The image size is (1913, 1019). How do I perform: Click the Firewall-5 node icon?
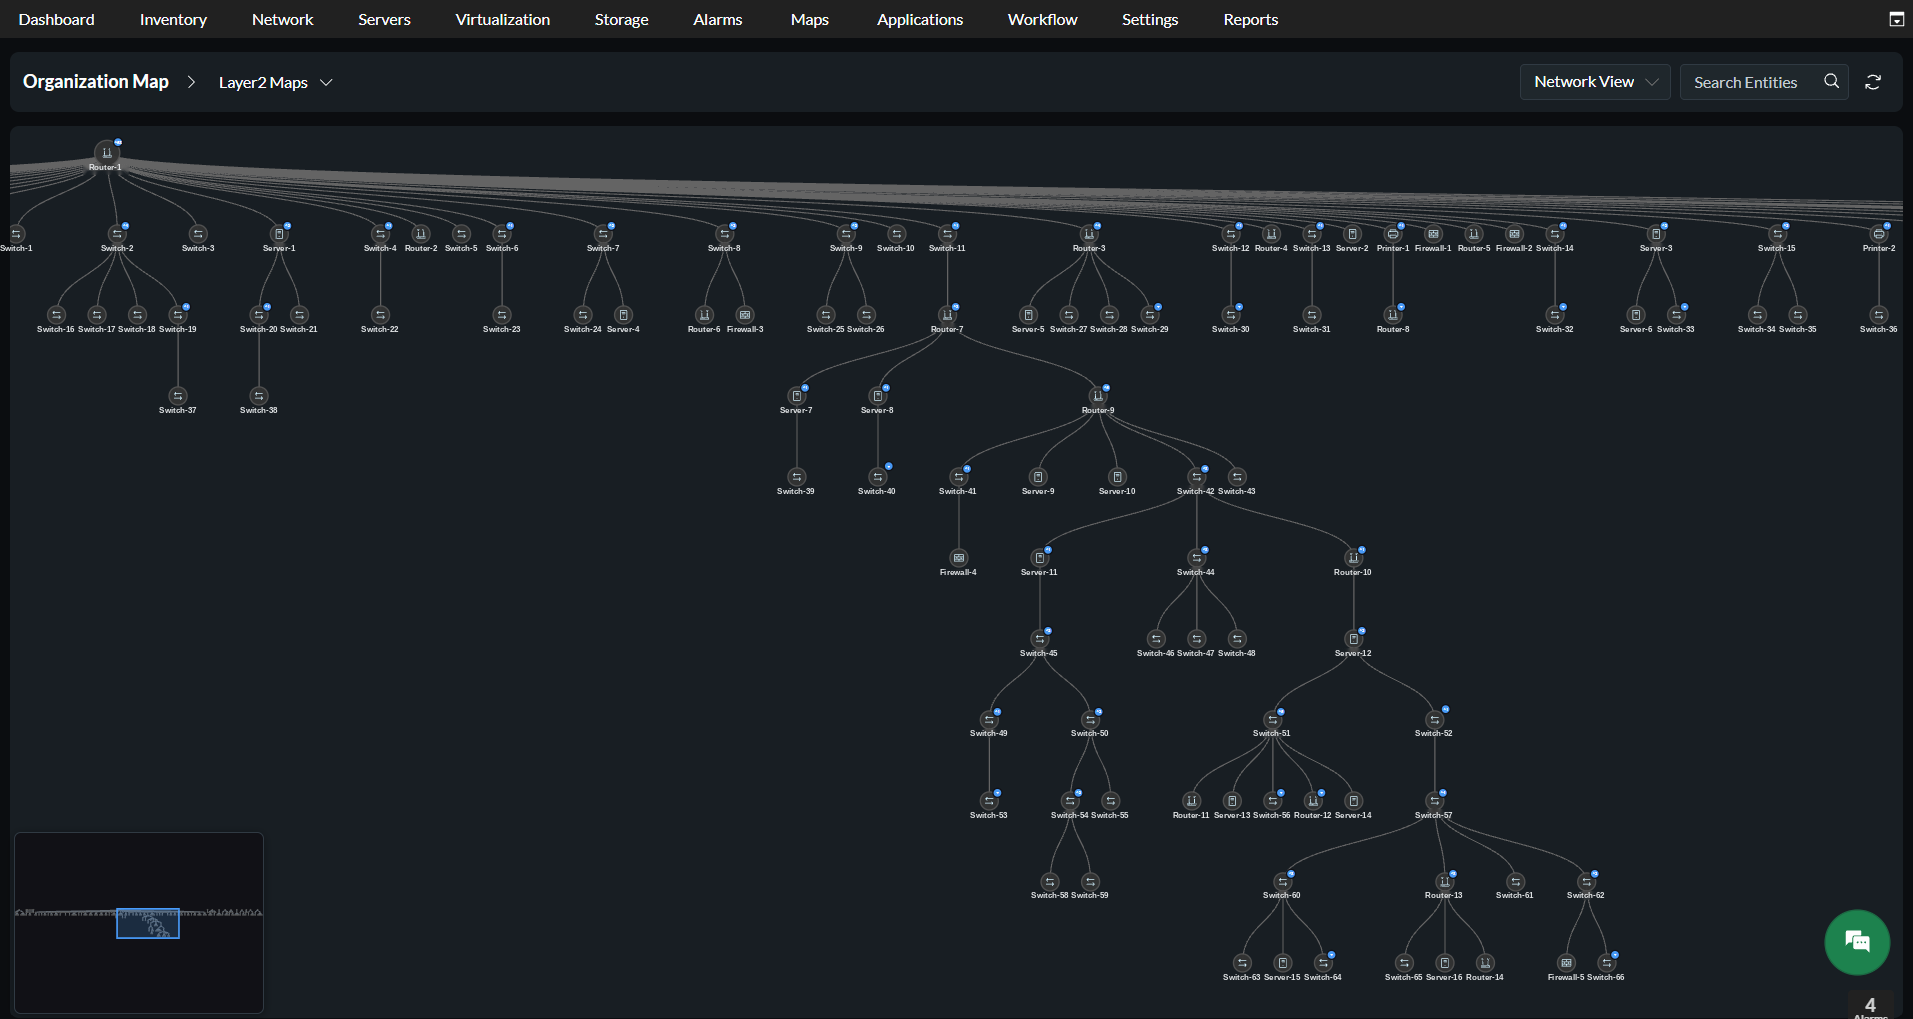click(1566, 963)
